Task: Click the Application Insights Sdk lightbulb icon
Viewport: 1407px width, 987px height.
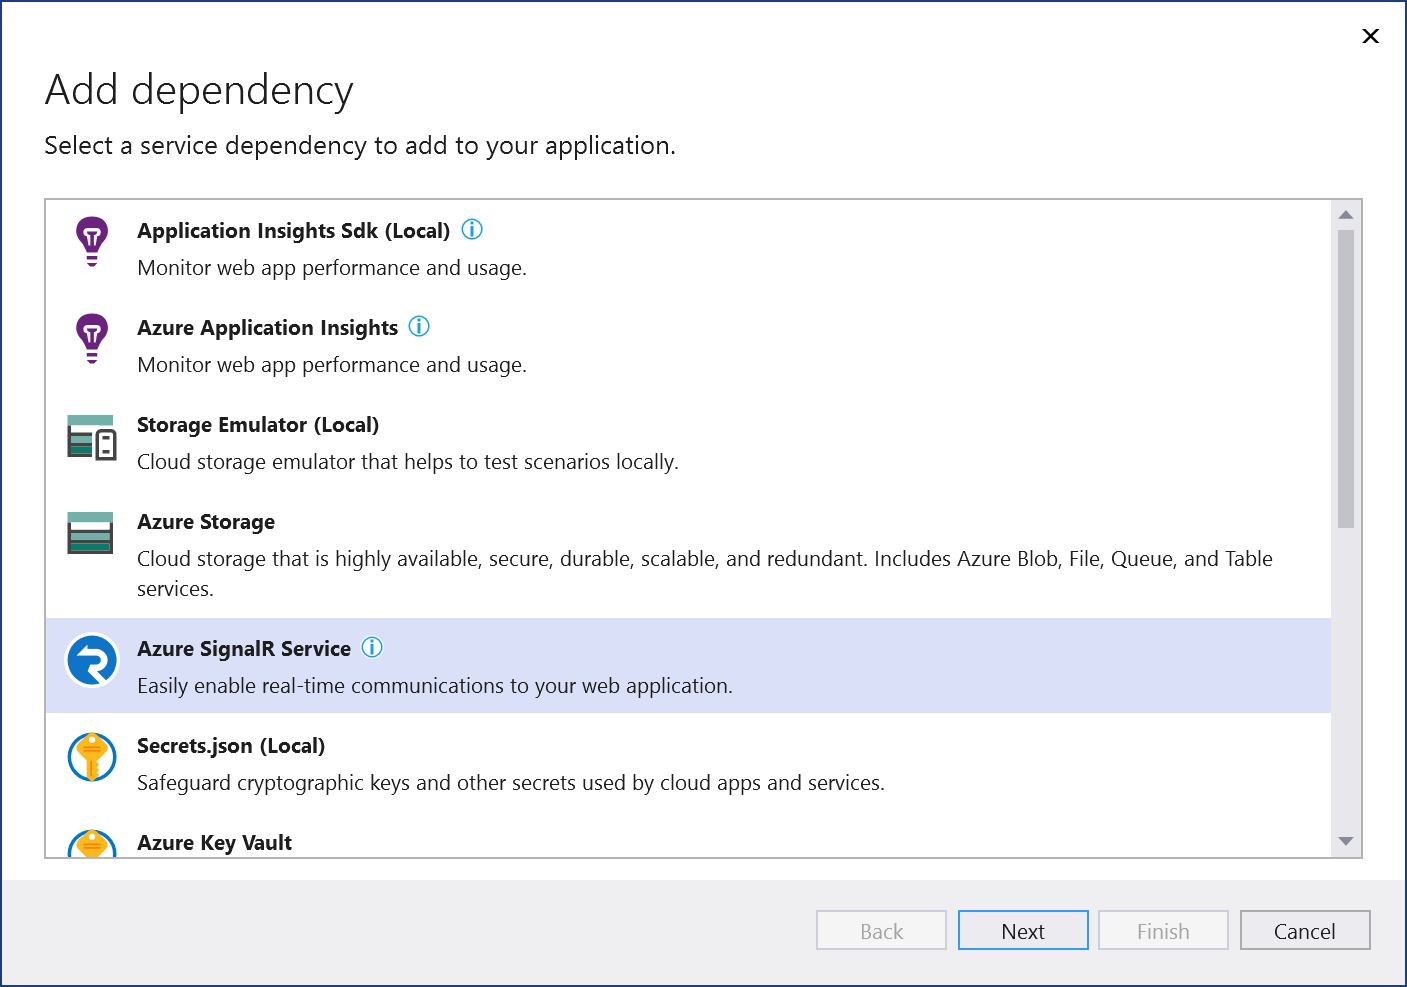Action: [91, 240]
